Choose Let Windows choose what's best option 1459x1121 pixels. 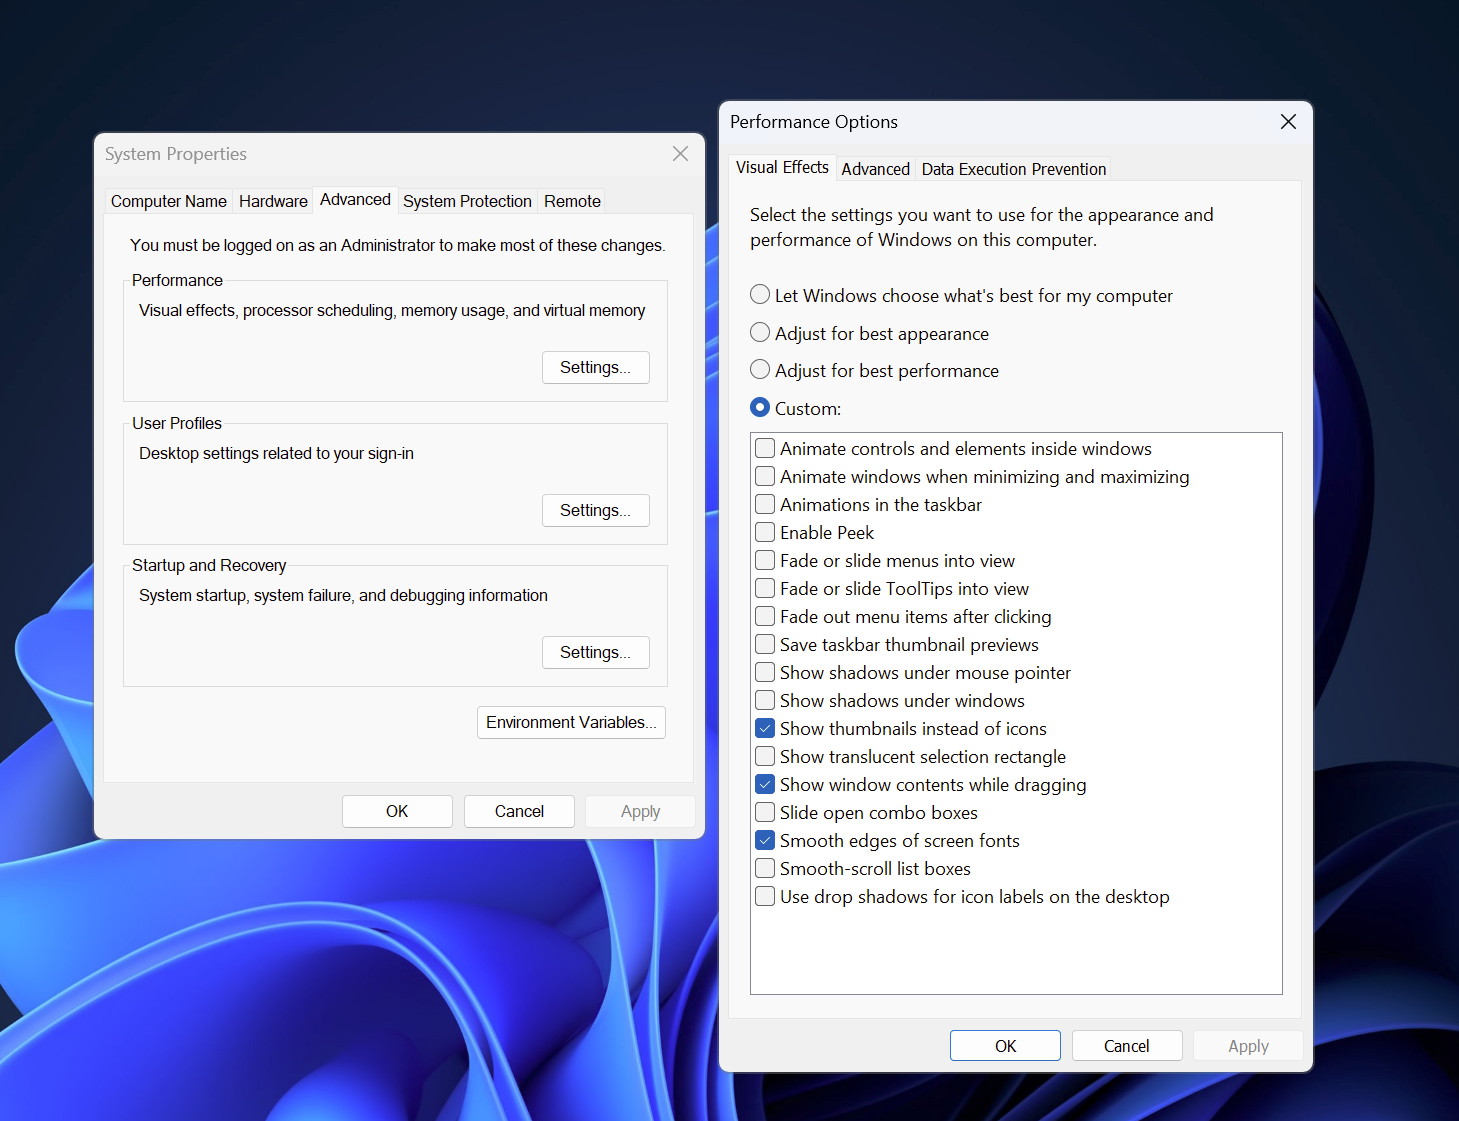coord(760,295)
